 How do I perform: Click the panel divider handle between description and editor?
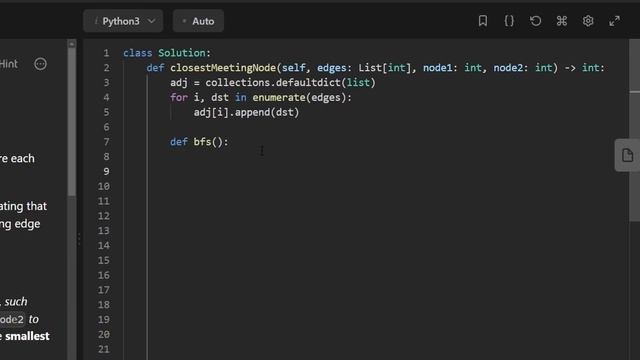[x=79, y=239]
